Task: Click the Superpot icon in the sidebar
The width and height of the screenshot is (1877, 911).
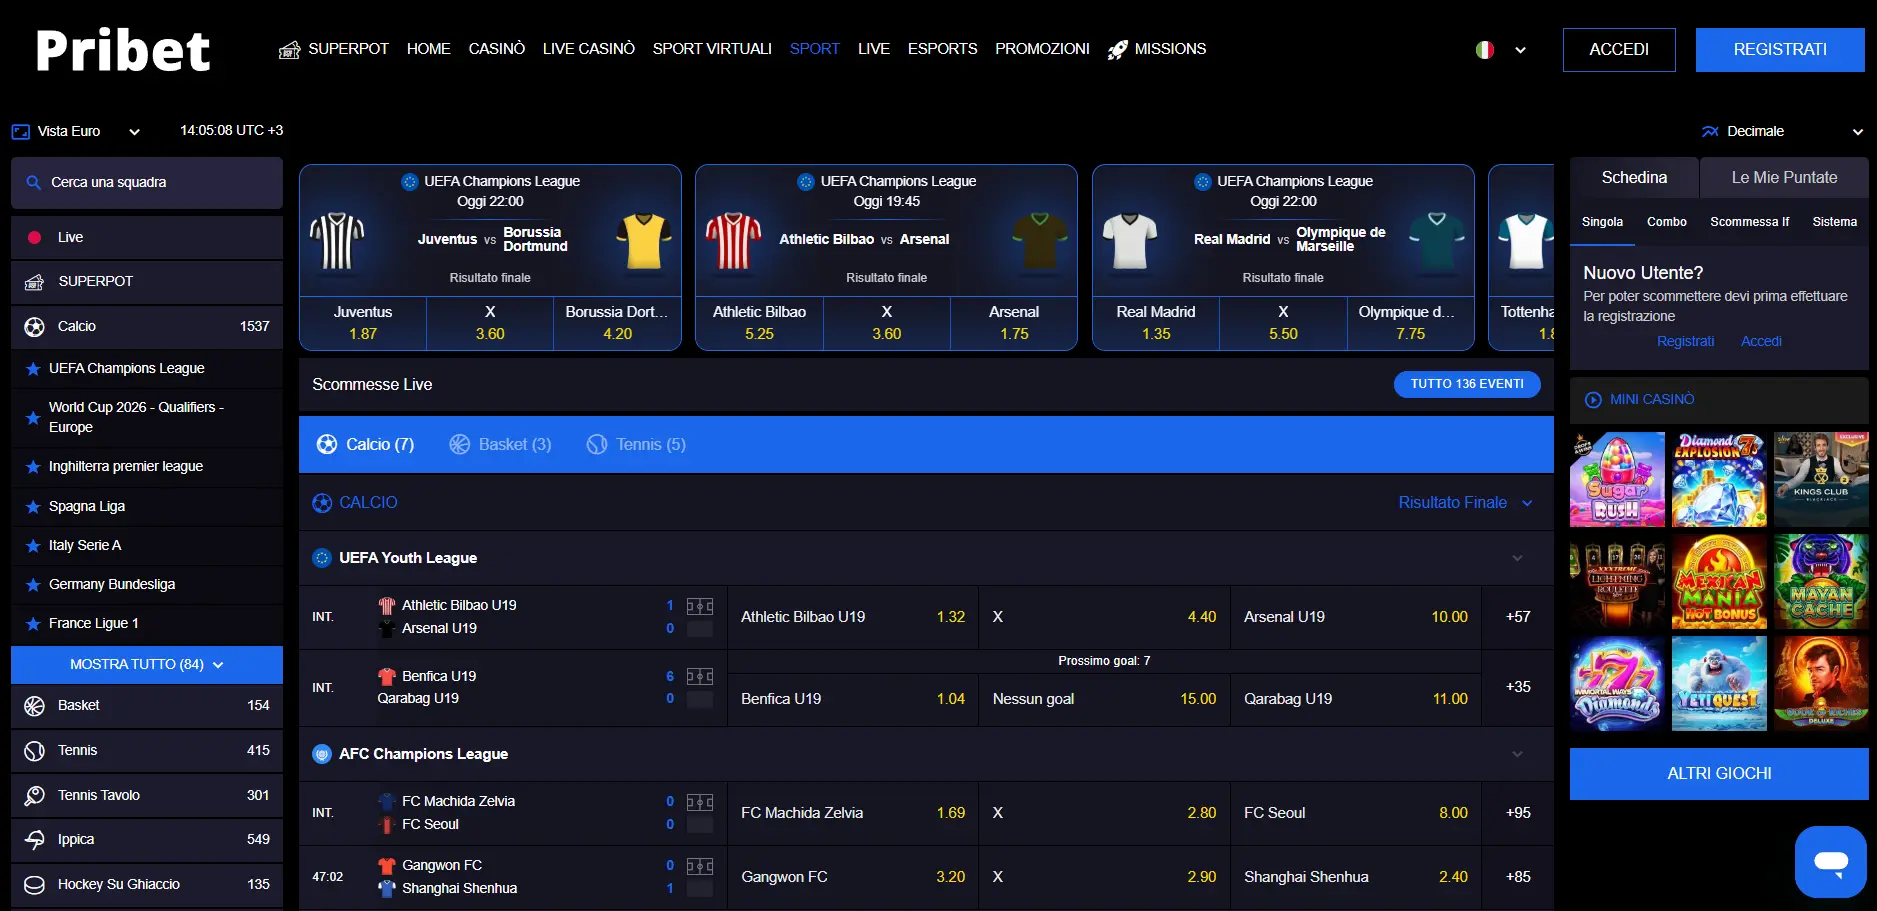Action: pyautogui.click(x=34, y=282)
